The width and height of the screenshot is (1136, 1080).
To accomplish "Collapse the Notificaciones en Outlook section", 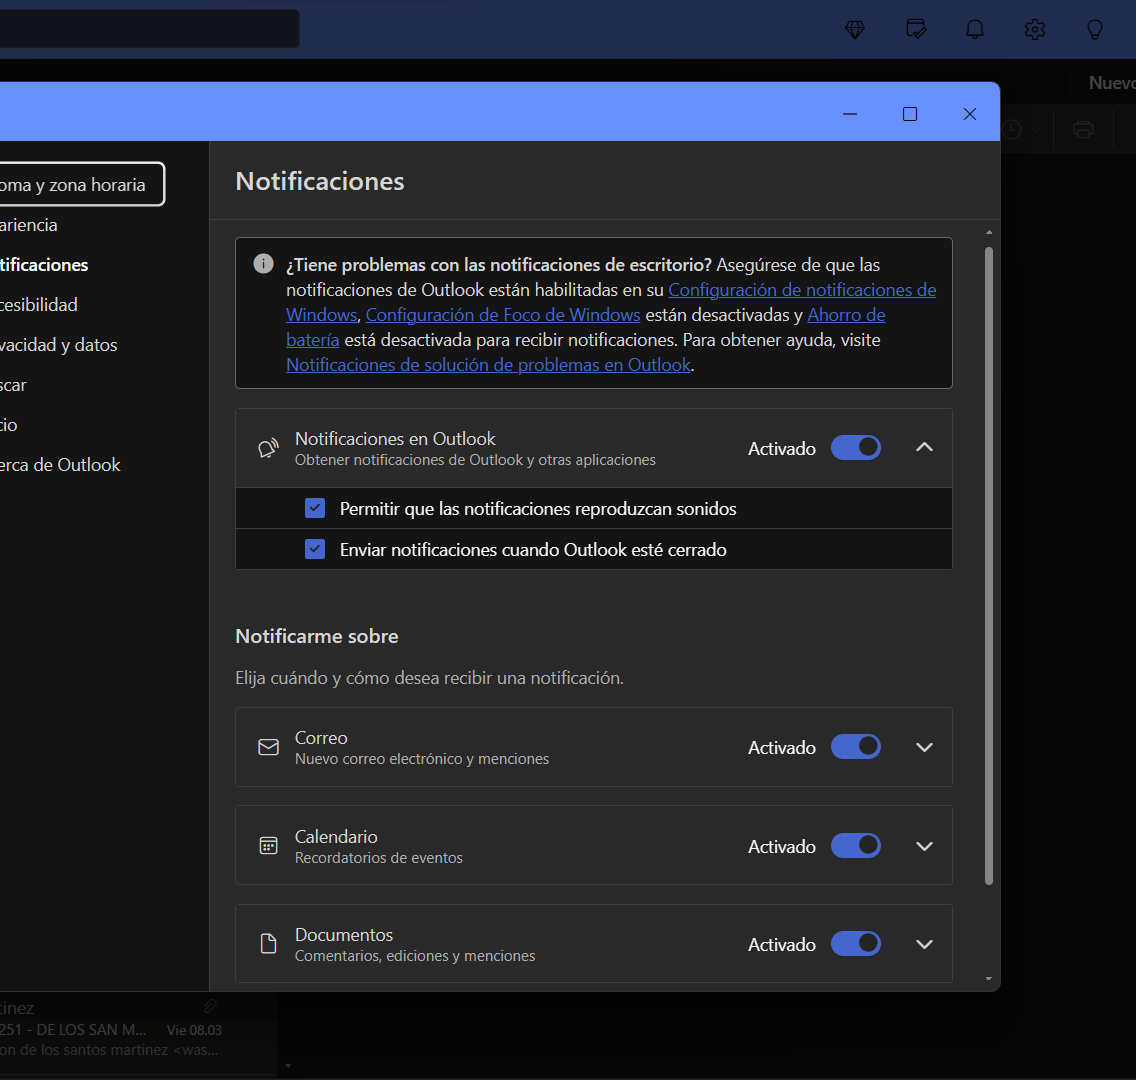I will click(924, 448).
